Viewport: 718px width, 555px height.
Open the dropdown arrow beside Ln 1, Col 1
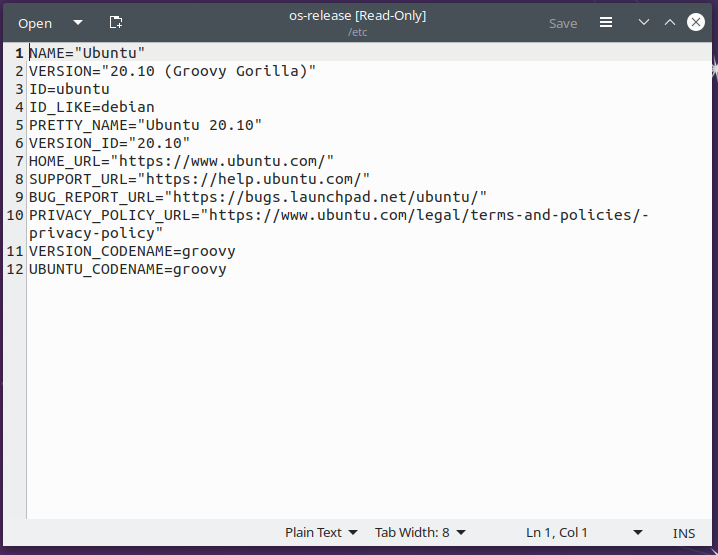coord(637,533)
